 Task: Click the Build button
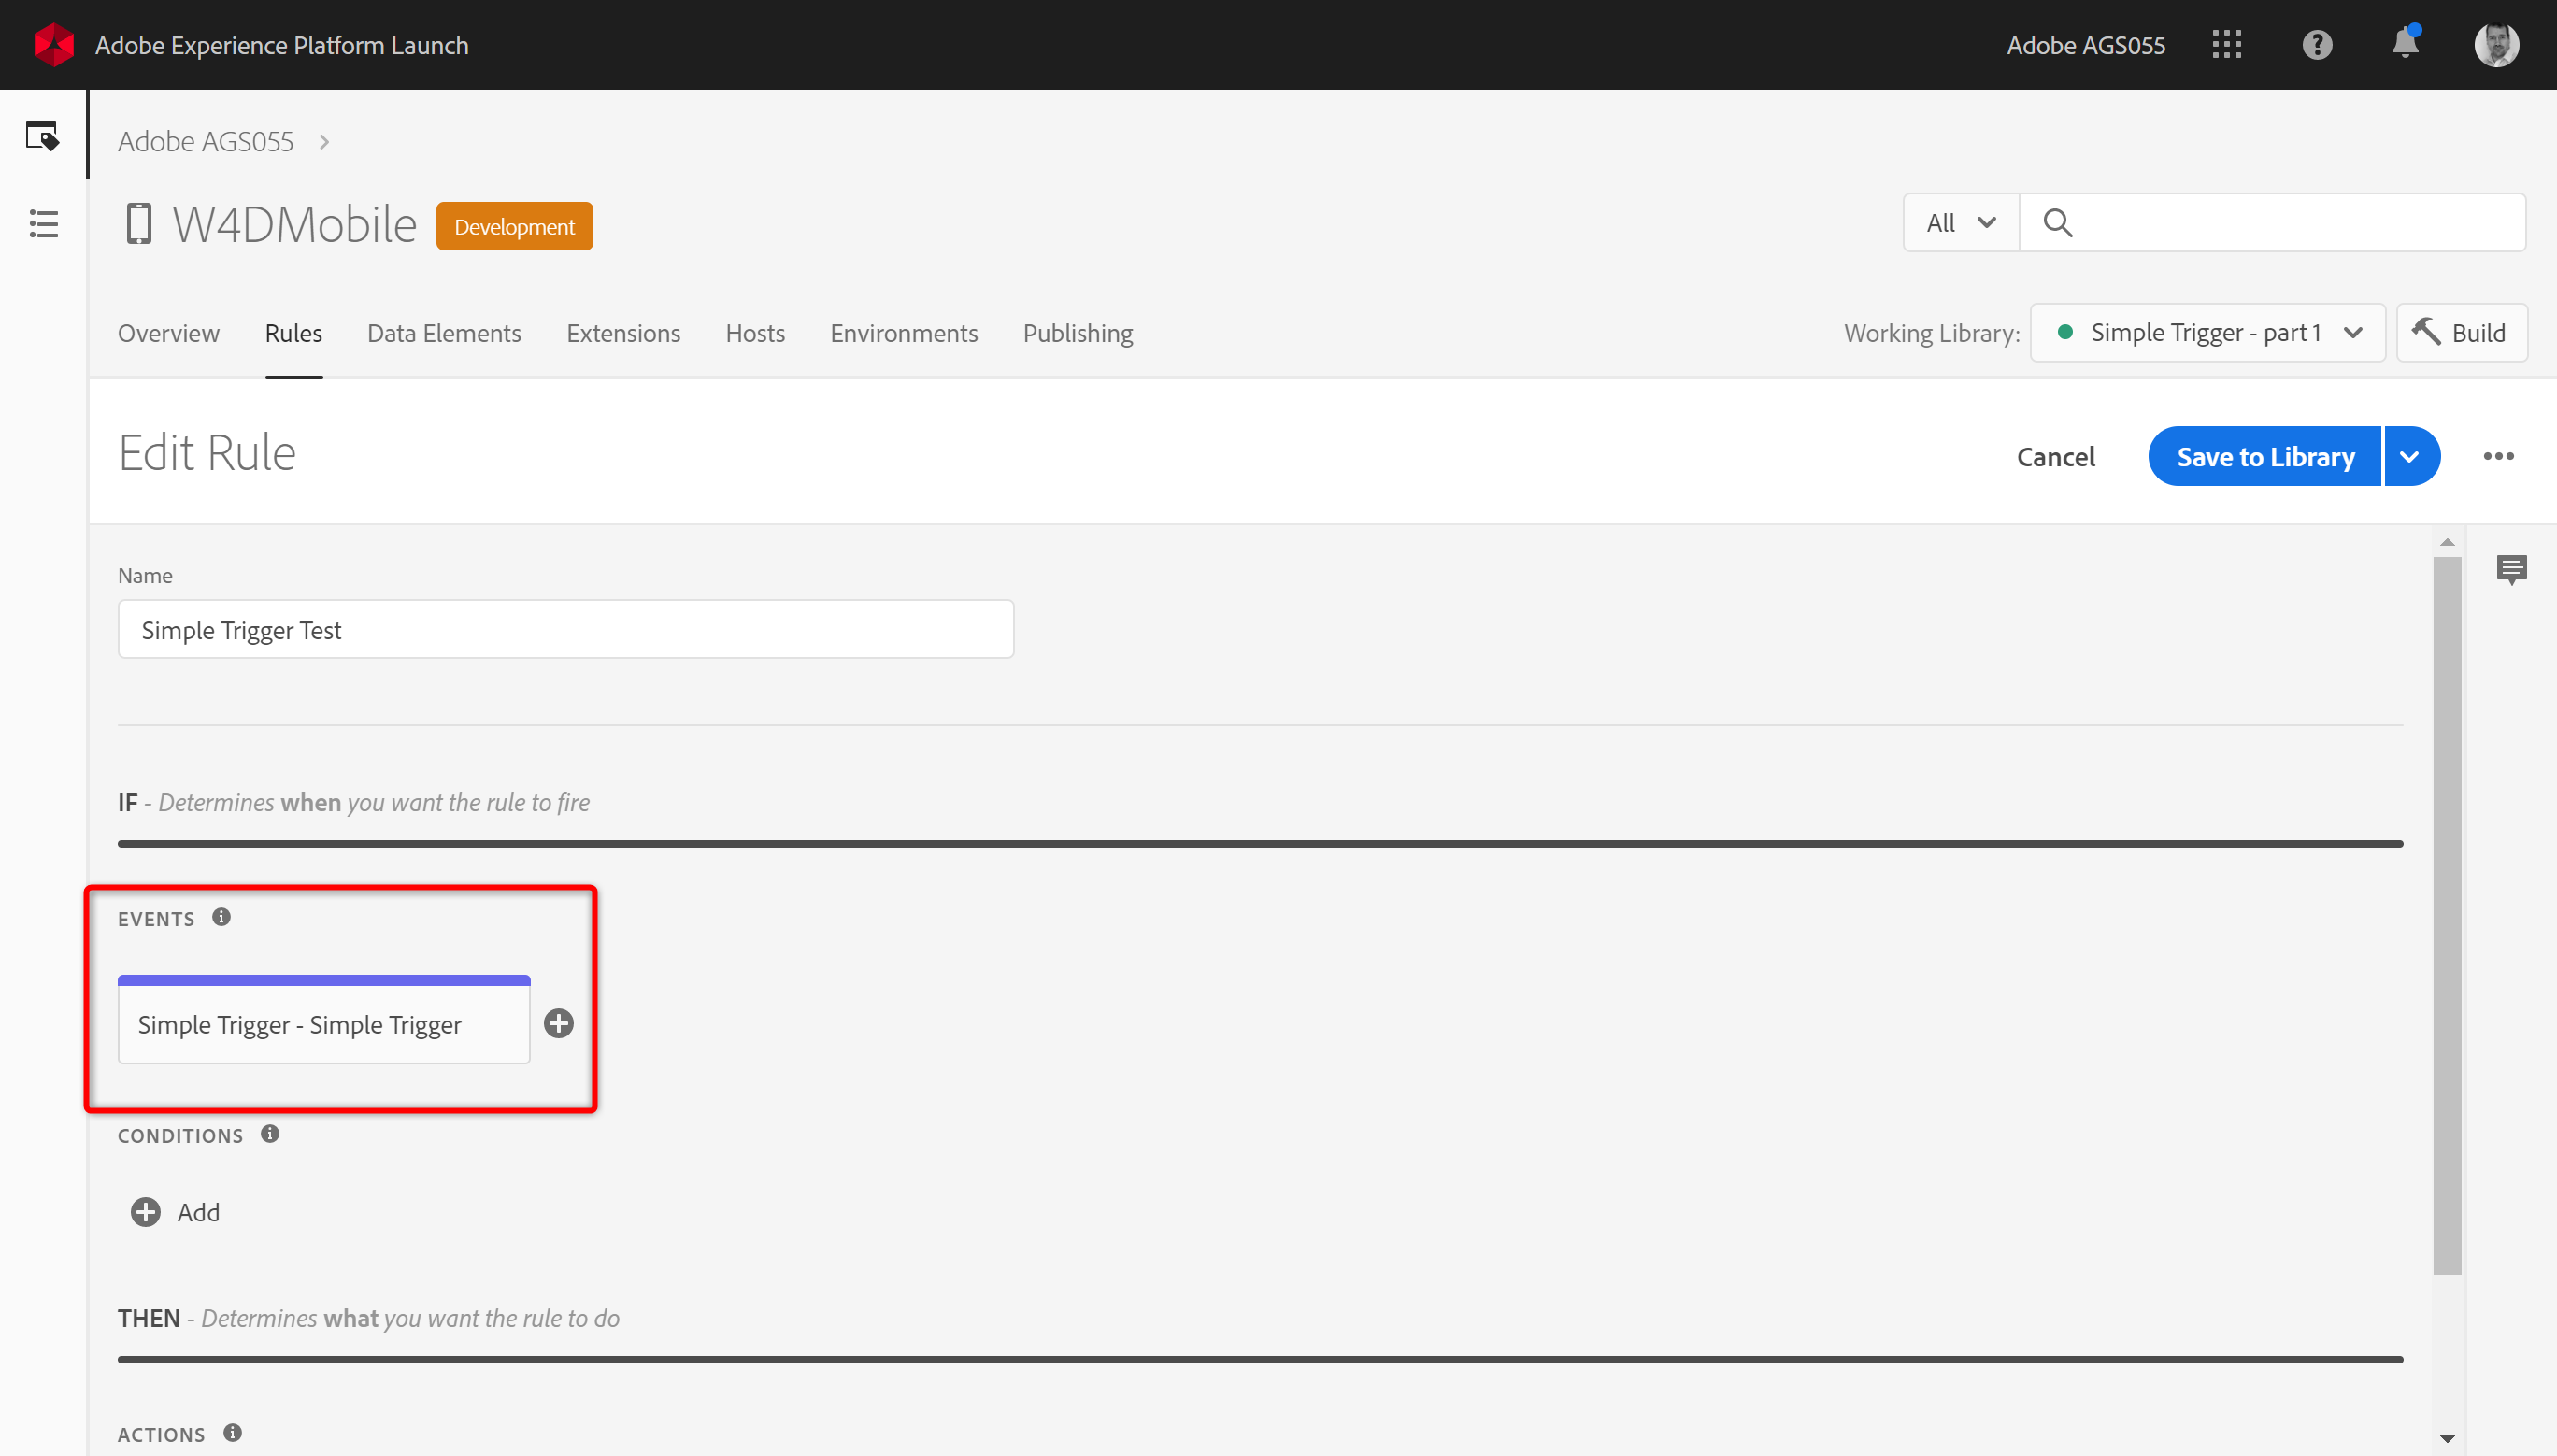click(x=2461, y=333)
